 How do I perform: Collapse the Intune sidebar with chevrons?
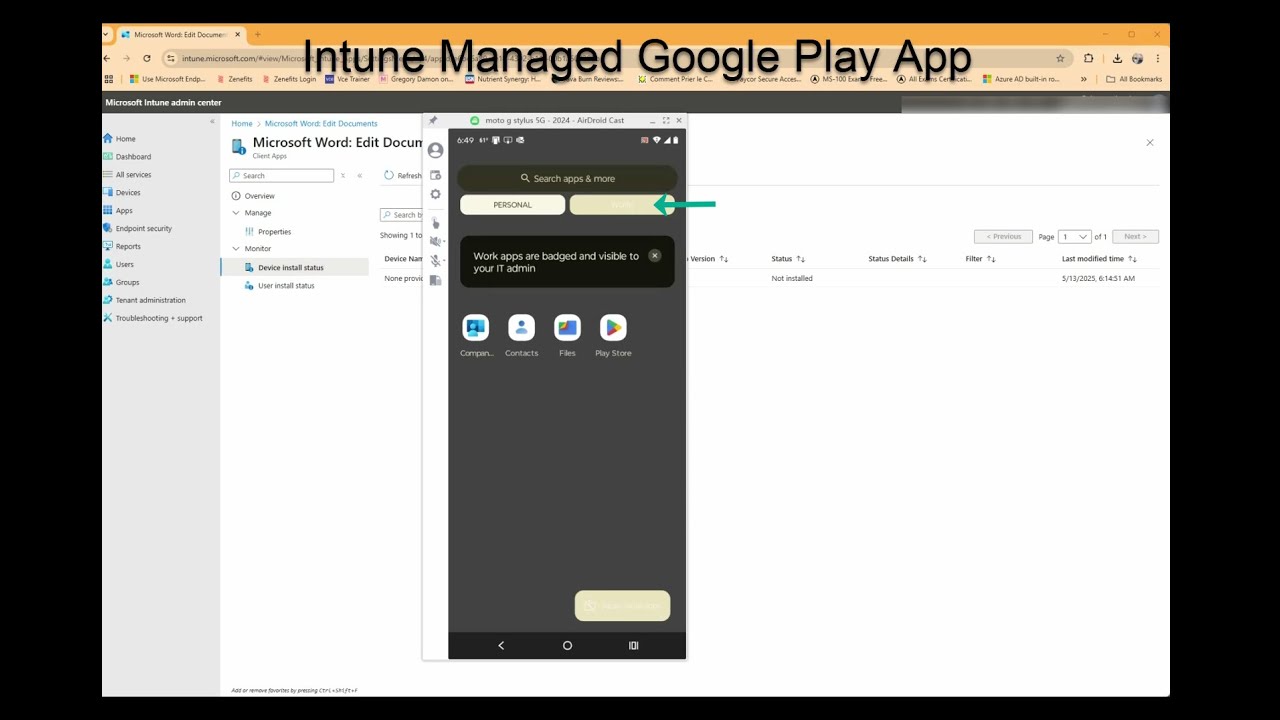(211, 121)
